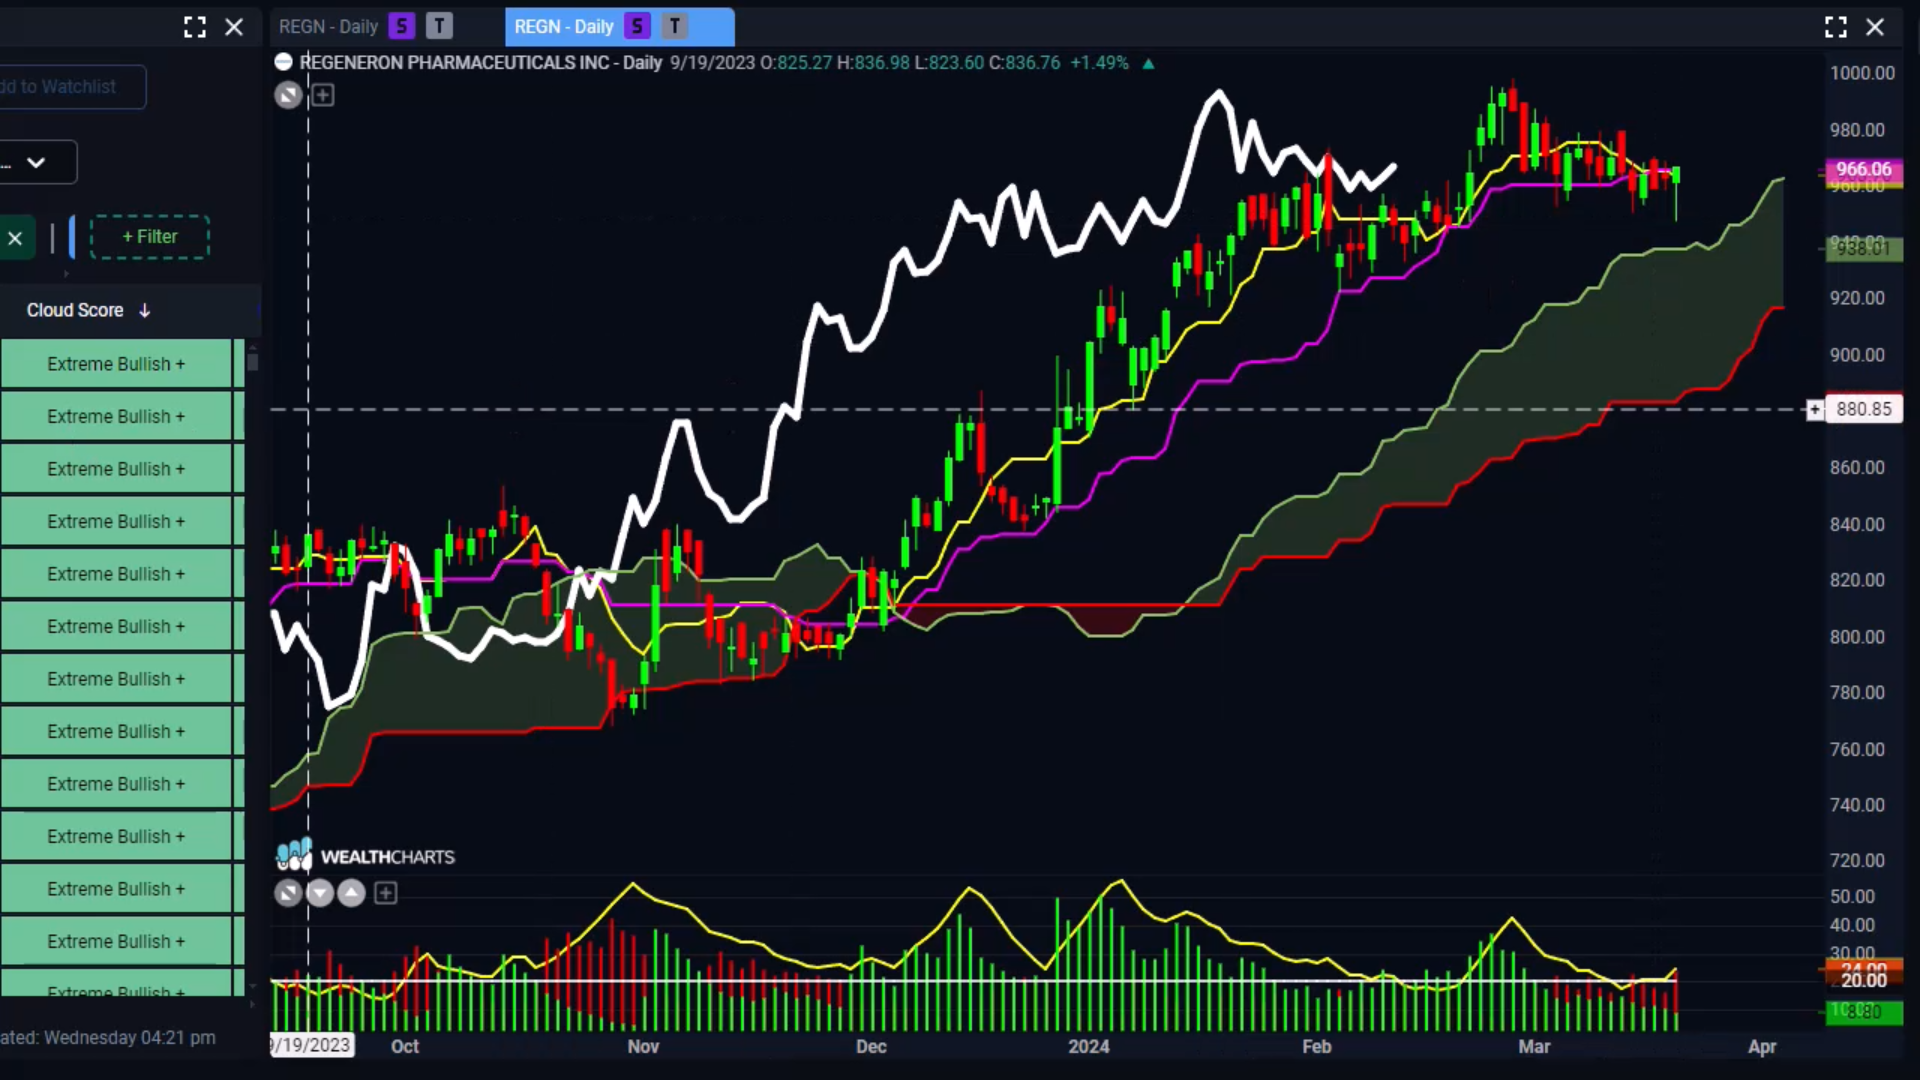Viewport: 1920px width, 1080px height.
Task: Click the magenta 966.06 current price label
Action: pos(1864,169)
